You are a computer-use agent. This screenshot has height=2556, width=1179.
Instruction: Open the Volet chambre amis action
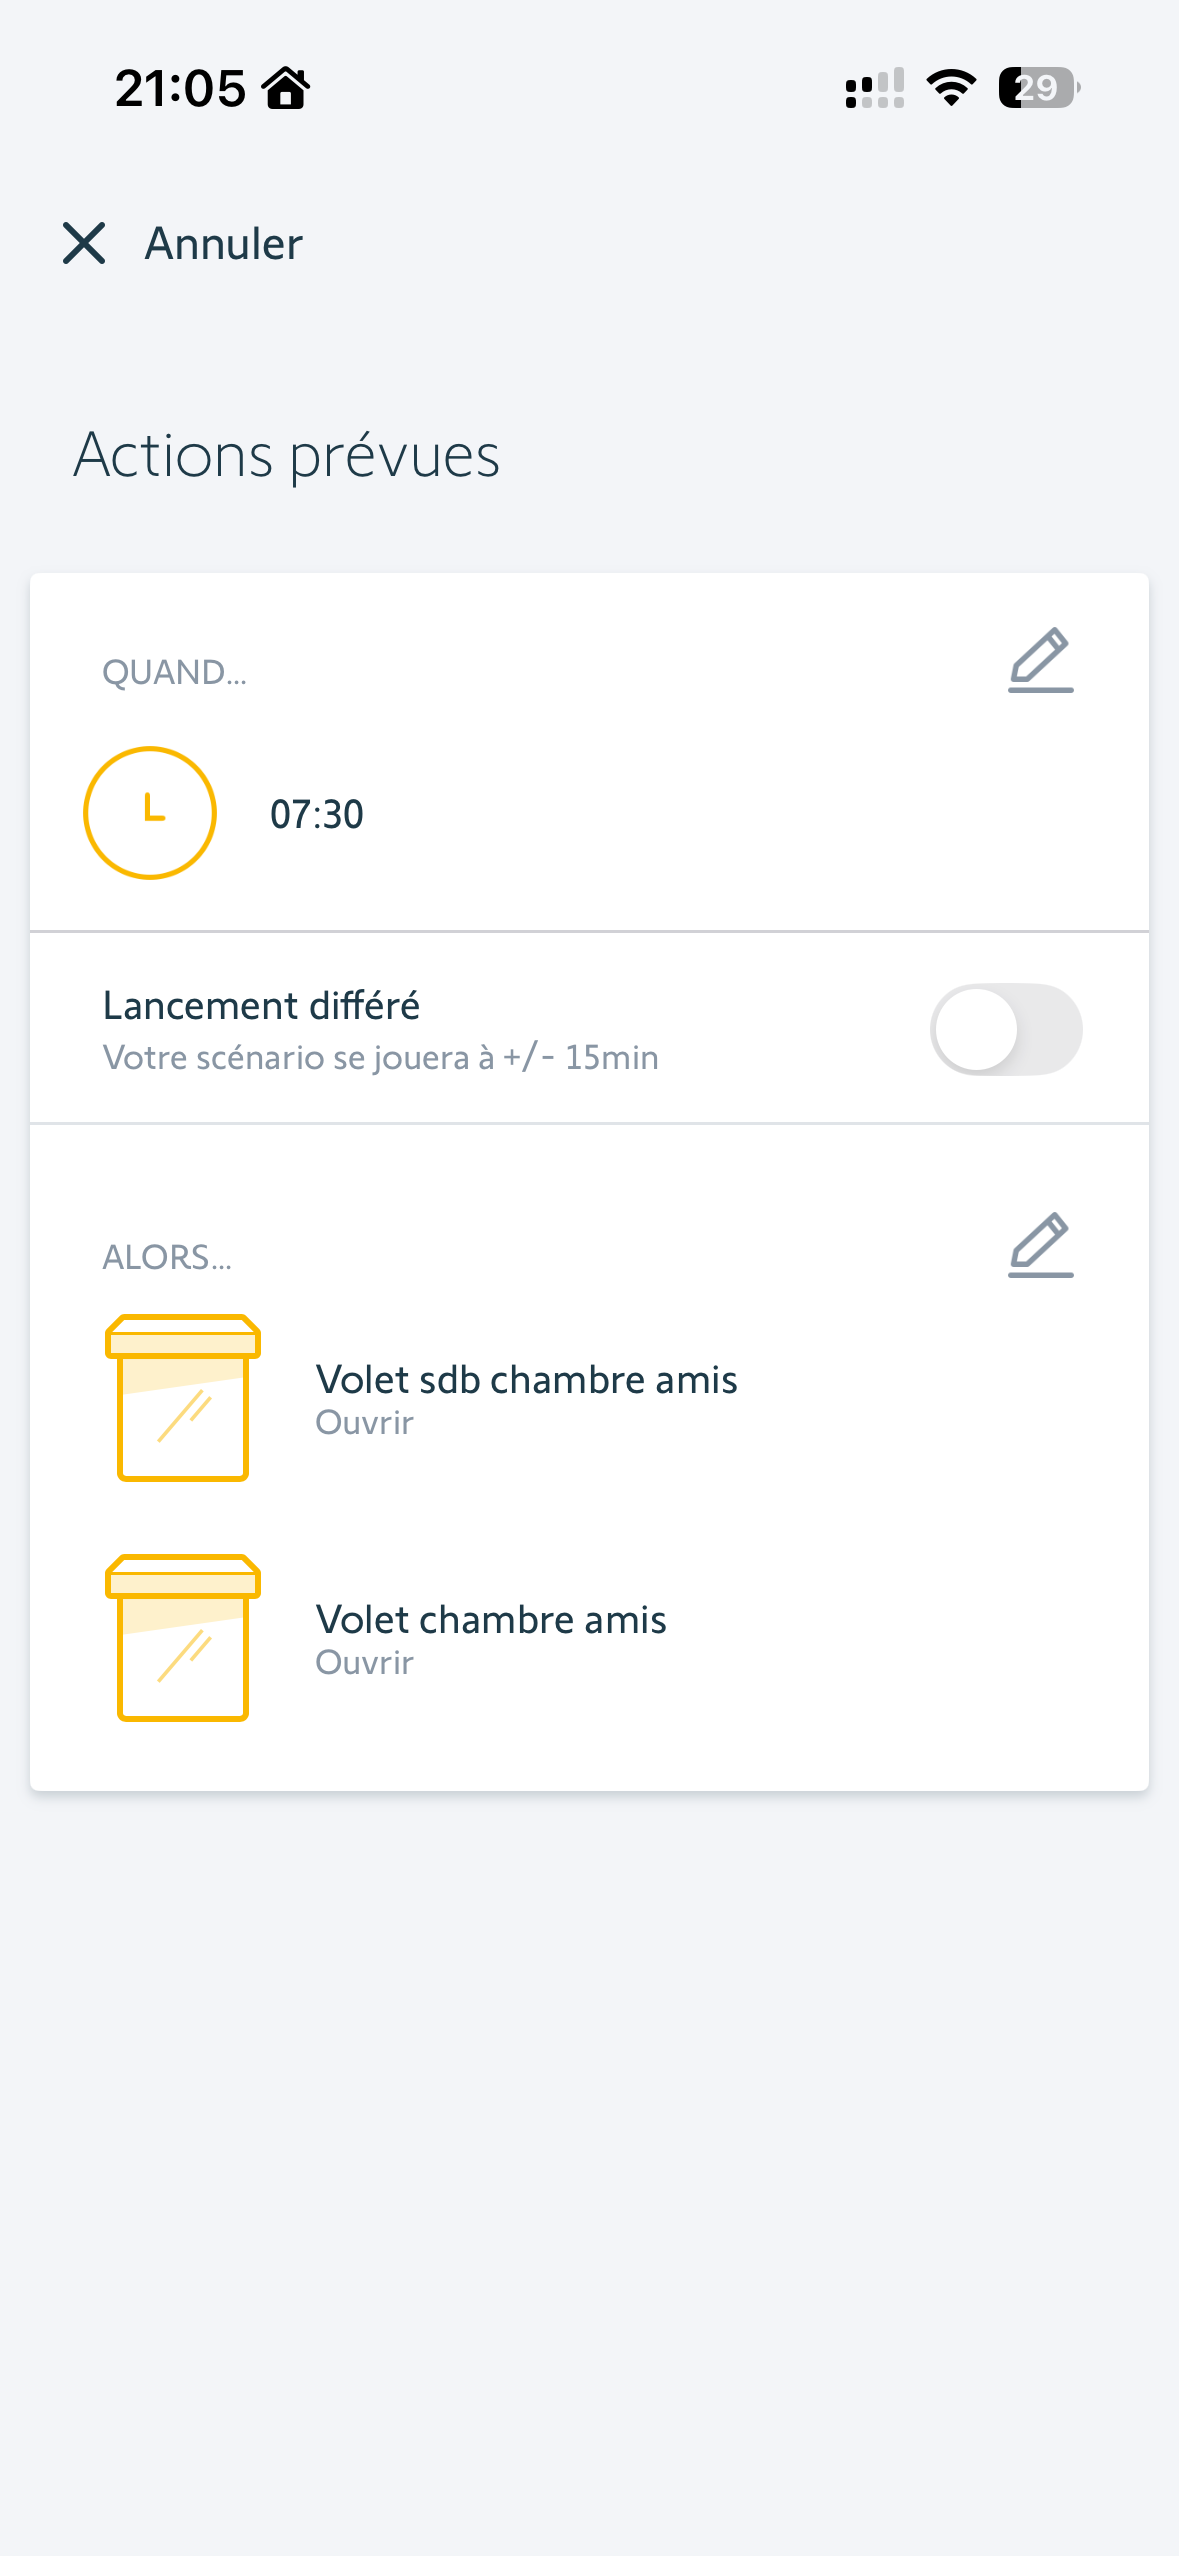click(491, 1620)
